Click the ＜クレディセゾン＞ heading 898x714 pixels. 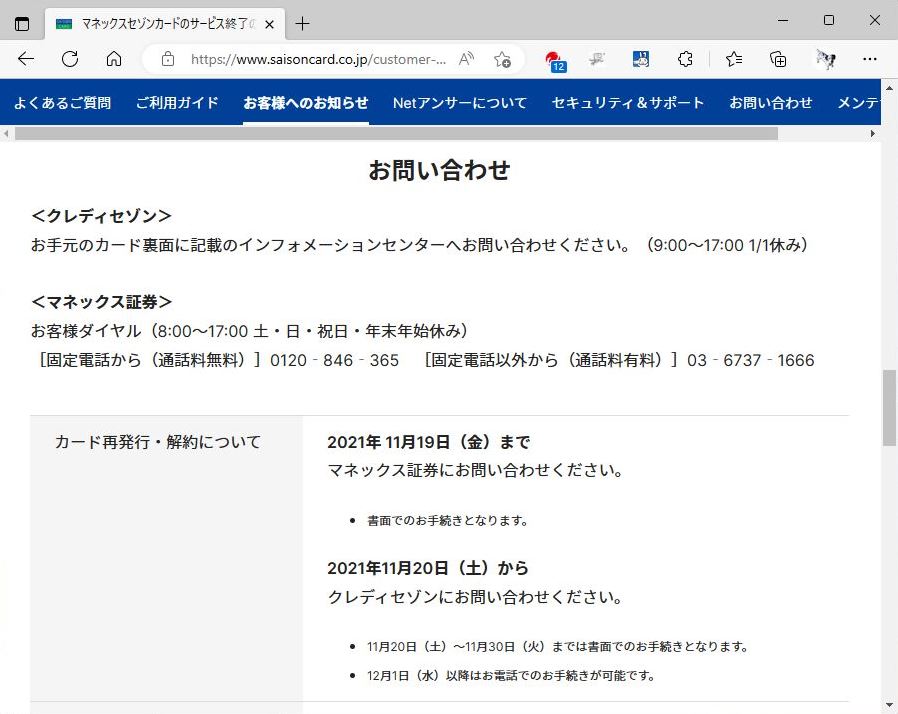pos(102,216)
